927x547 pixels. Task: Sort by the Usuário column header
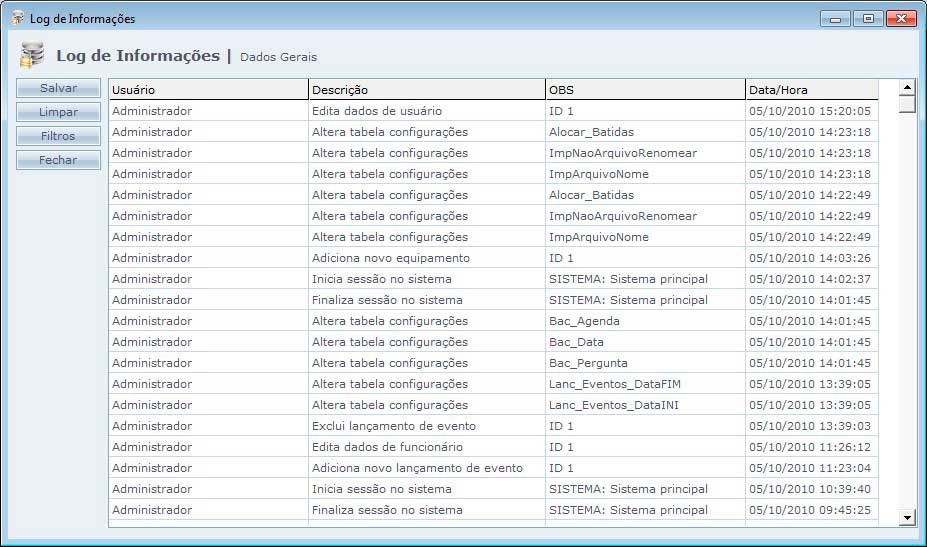pyautogui.click(x=208, y=90)
